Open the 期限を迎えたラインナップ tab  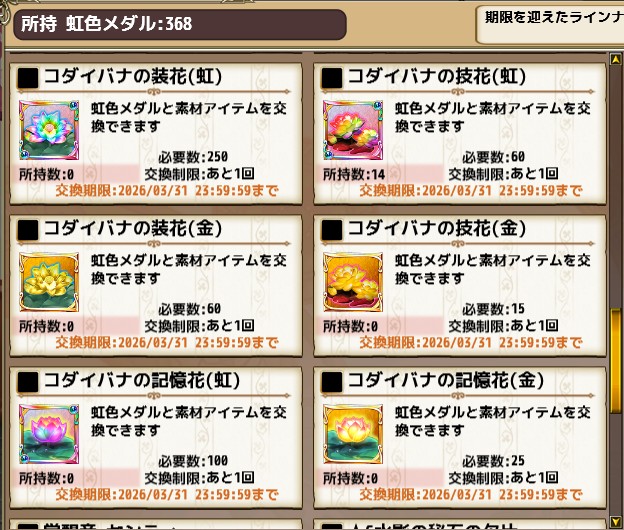[550, 25]
